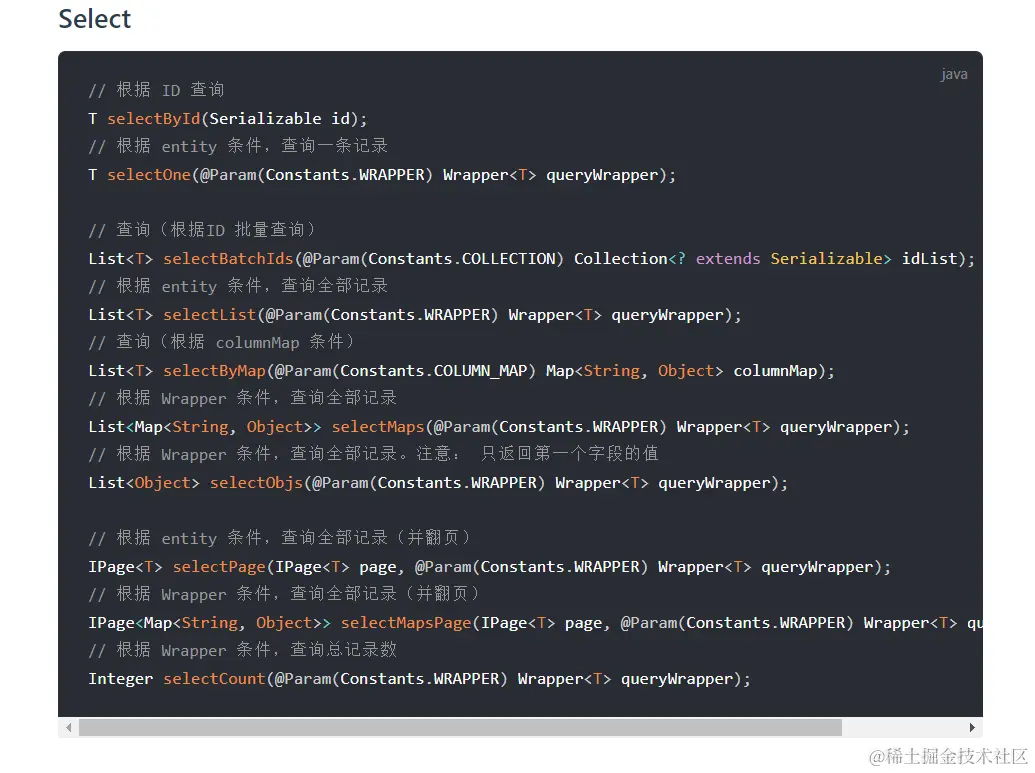Click the 'extends' keyword

[x=727, y=259]
